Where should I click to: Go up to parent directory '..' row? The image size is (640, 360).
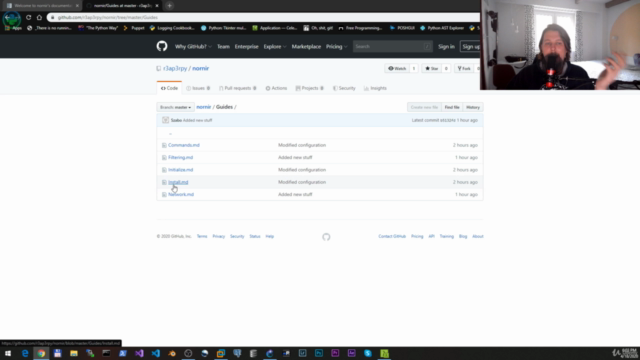pyautogui.click(x=320, y=133)
